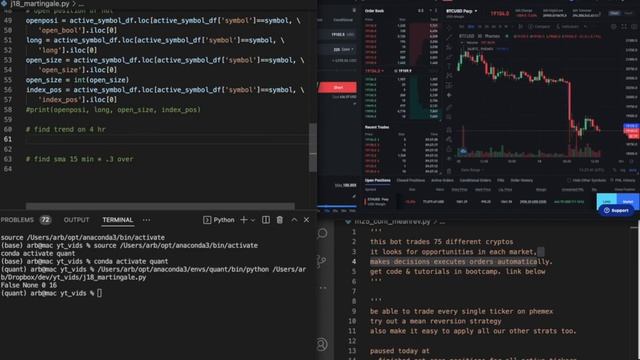
Task: Open the Order History tab
Action: [x=522, y=180]
